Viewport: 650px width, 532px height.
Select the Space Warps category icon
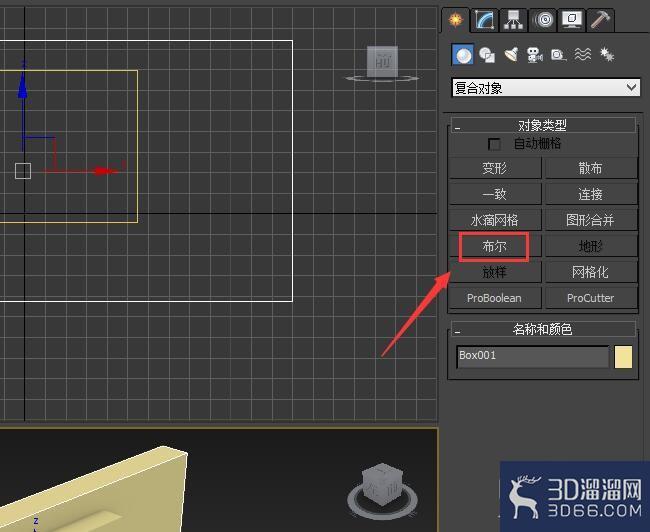tap(582, 55)
